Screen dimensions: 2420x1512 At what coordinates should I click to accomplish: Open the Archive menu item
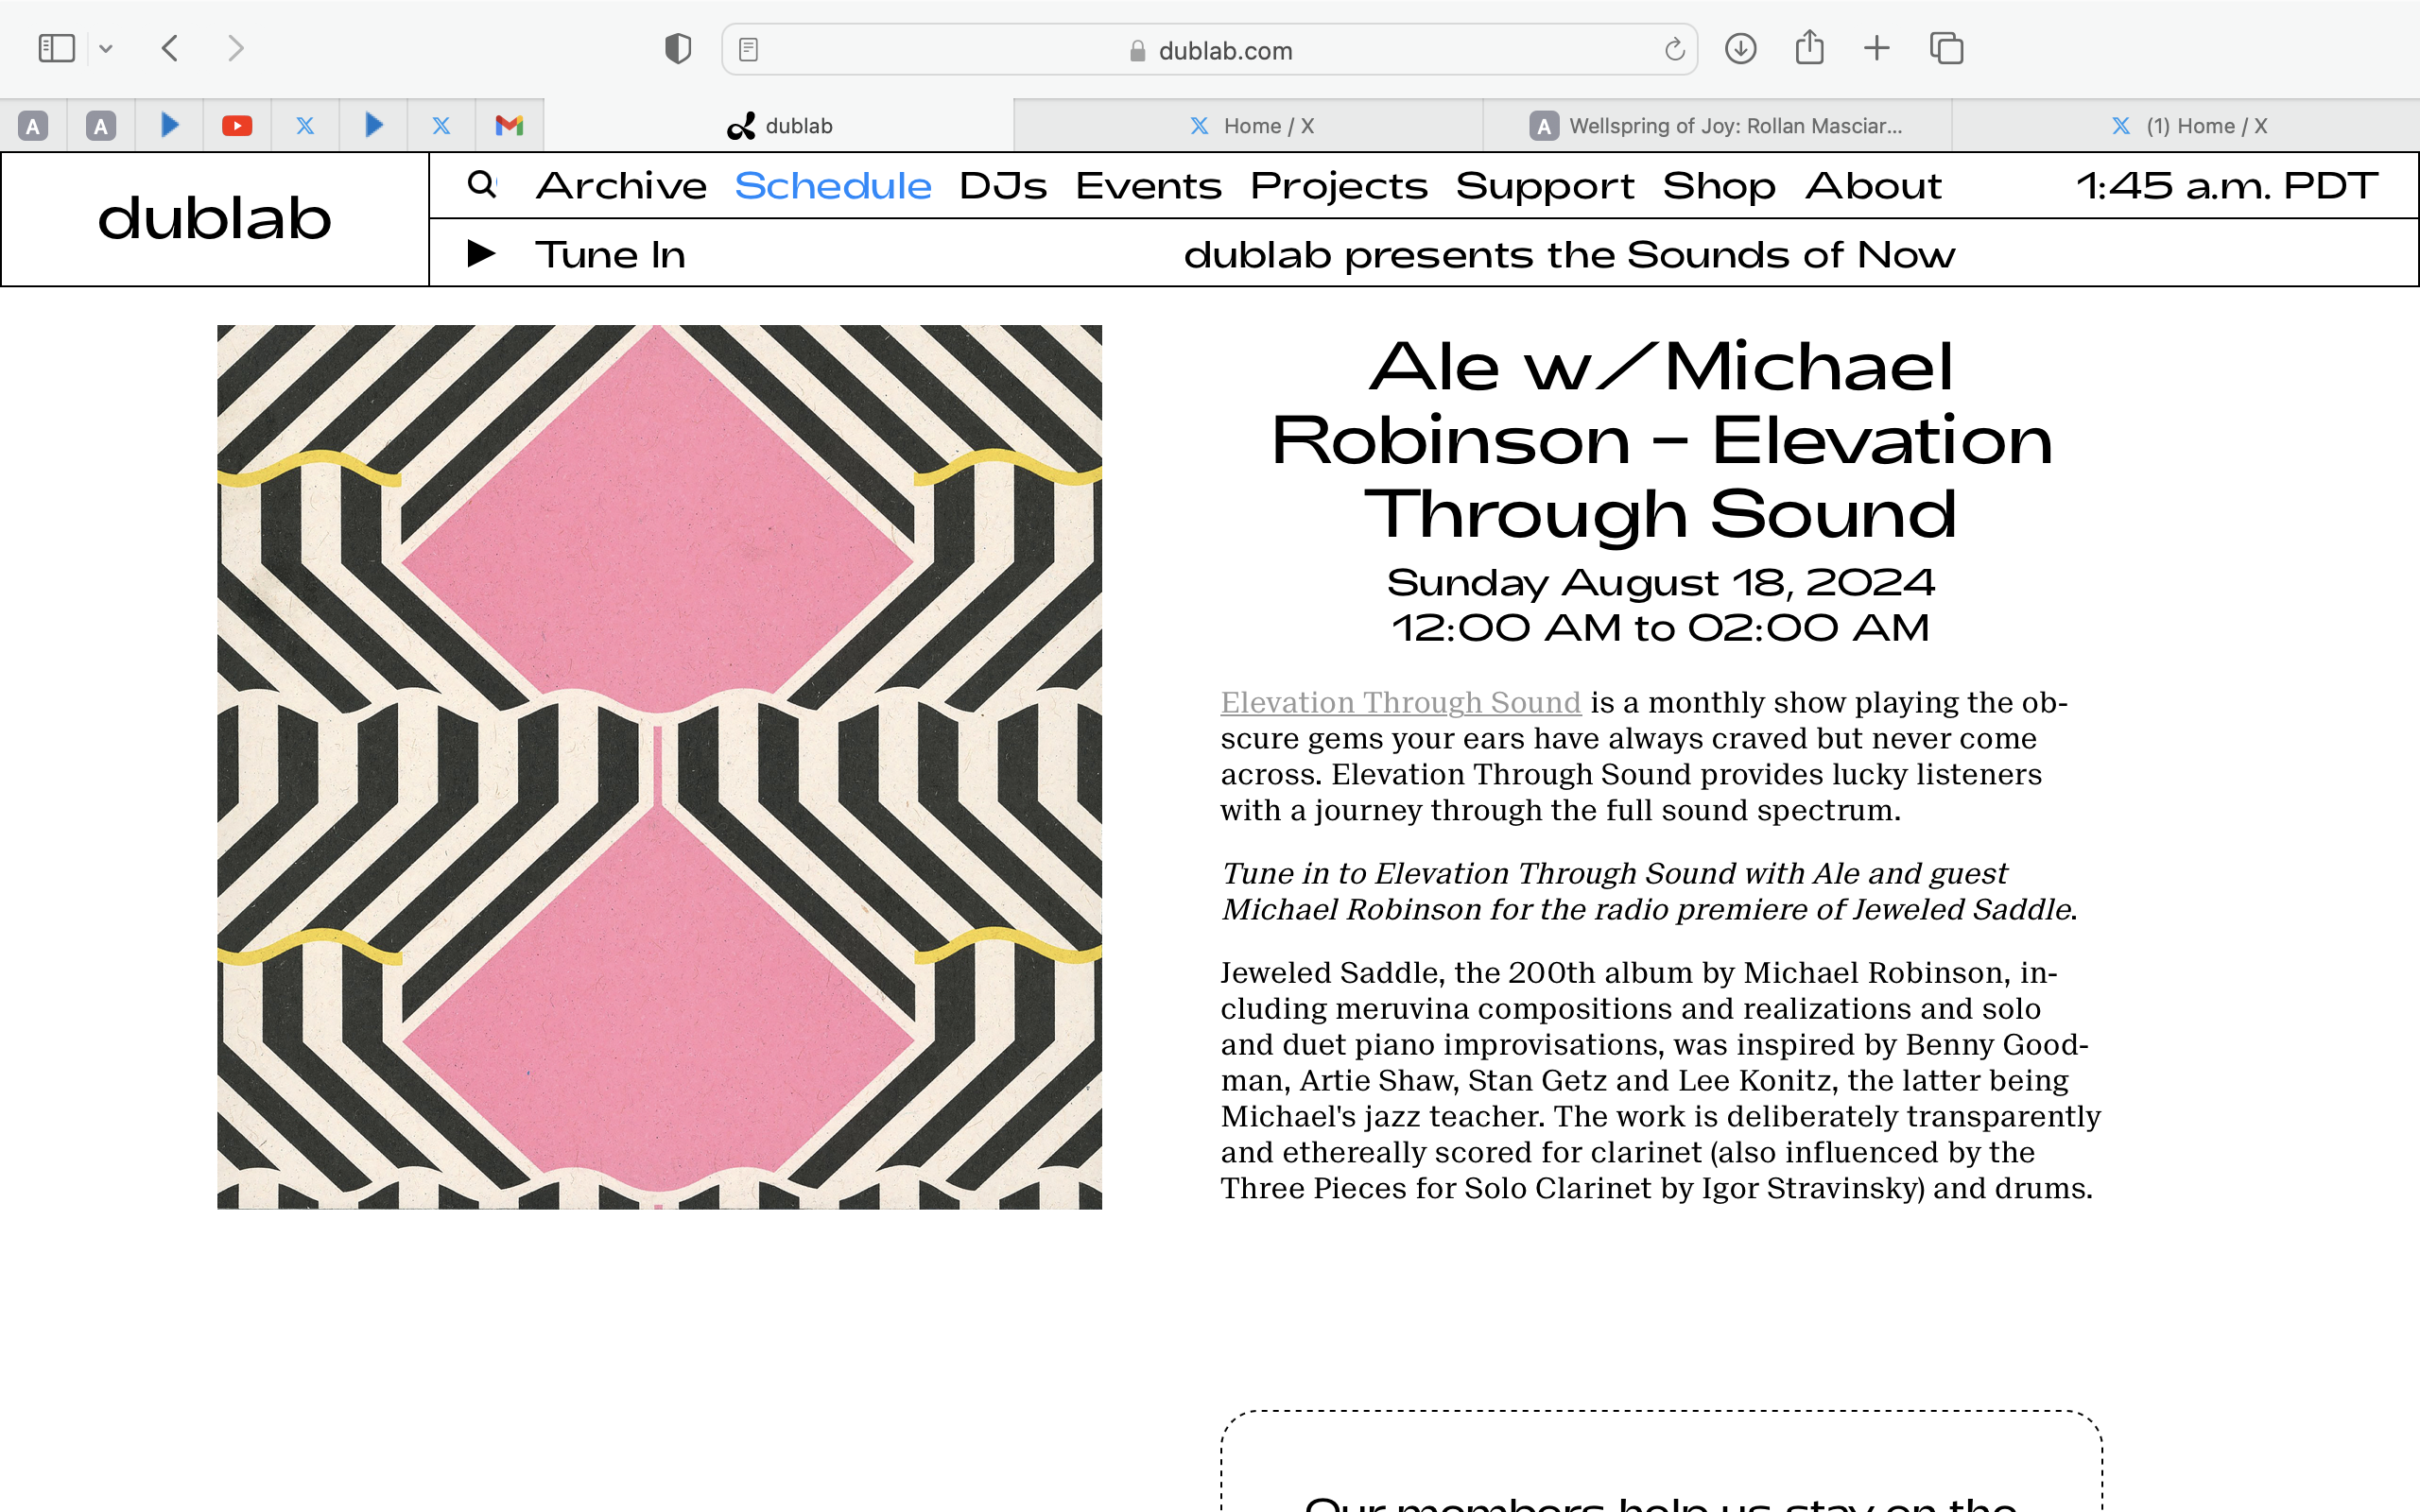621,186
